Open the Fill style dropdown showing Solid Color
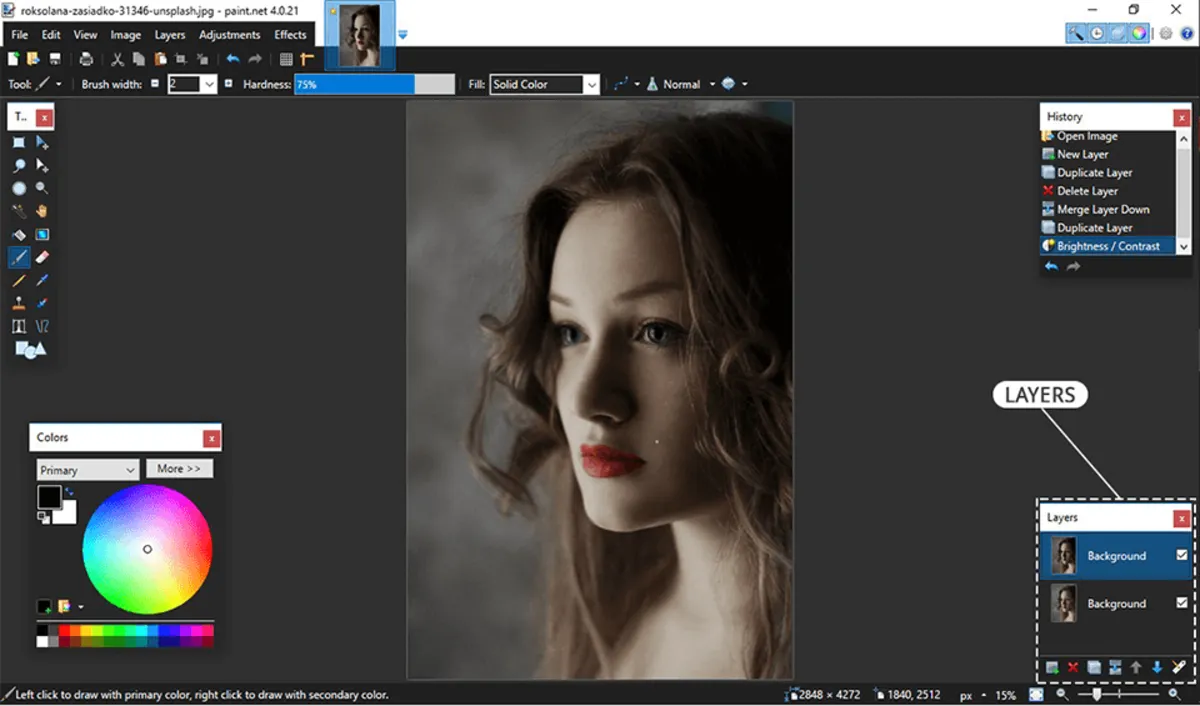The height and width of the screenshot is (706, 1200). click(592, 84)
